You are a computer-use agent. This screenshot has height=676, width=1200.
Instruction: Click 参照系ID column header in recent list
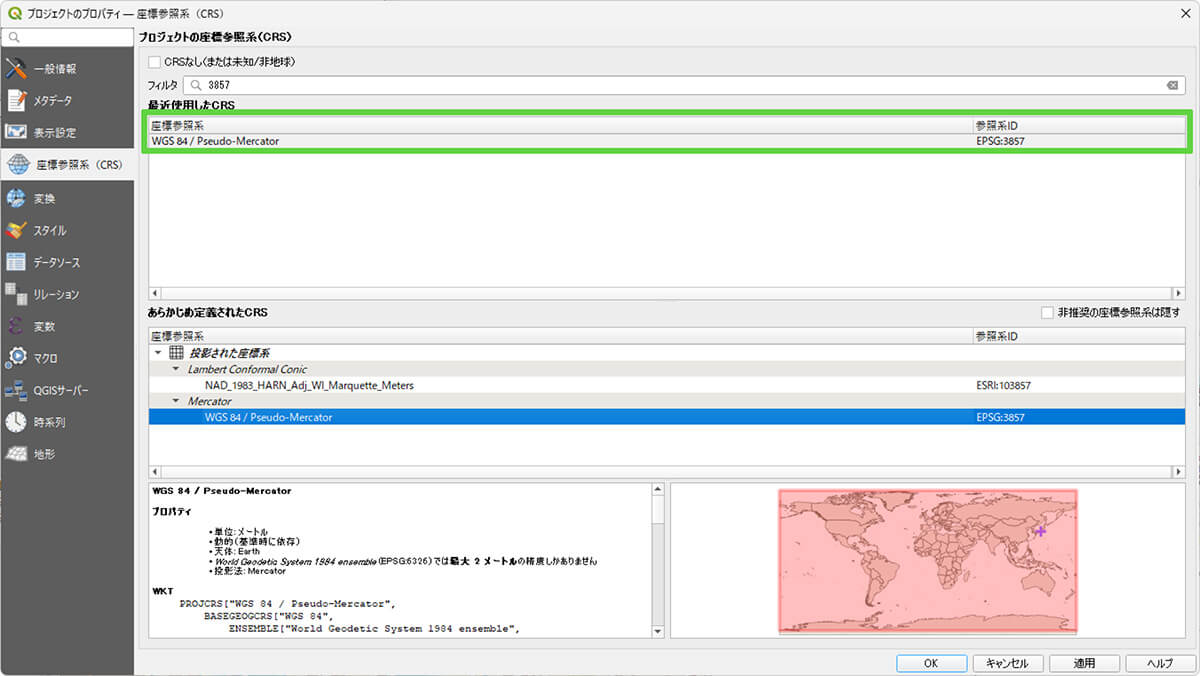pos(1079,126)
